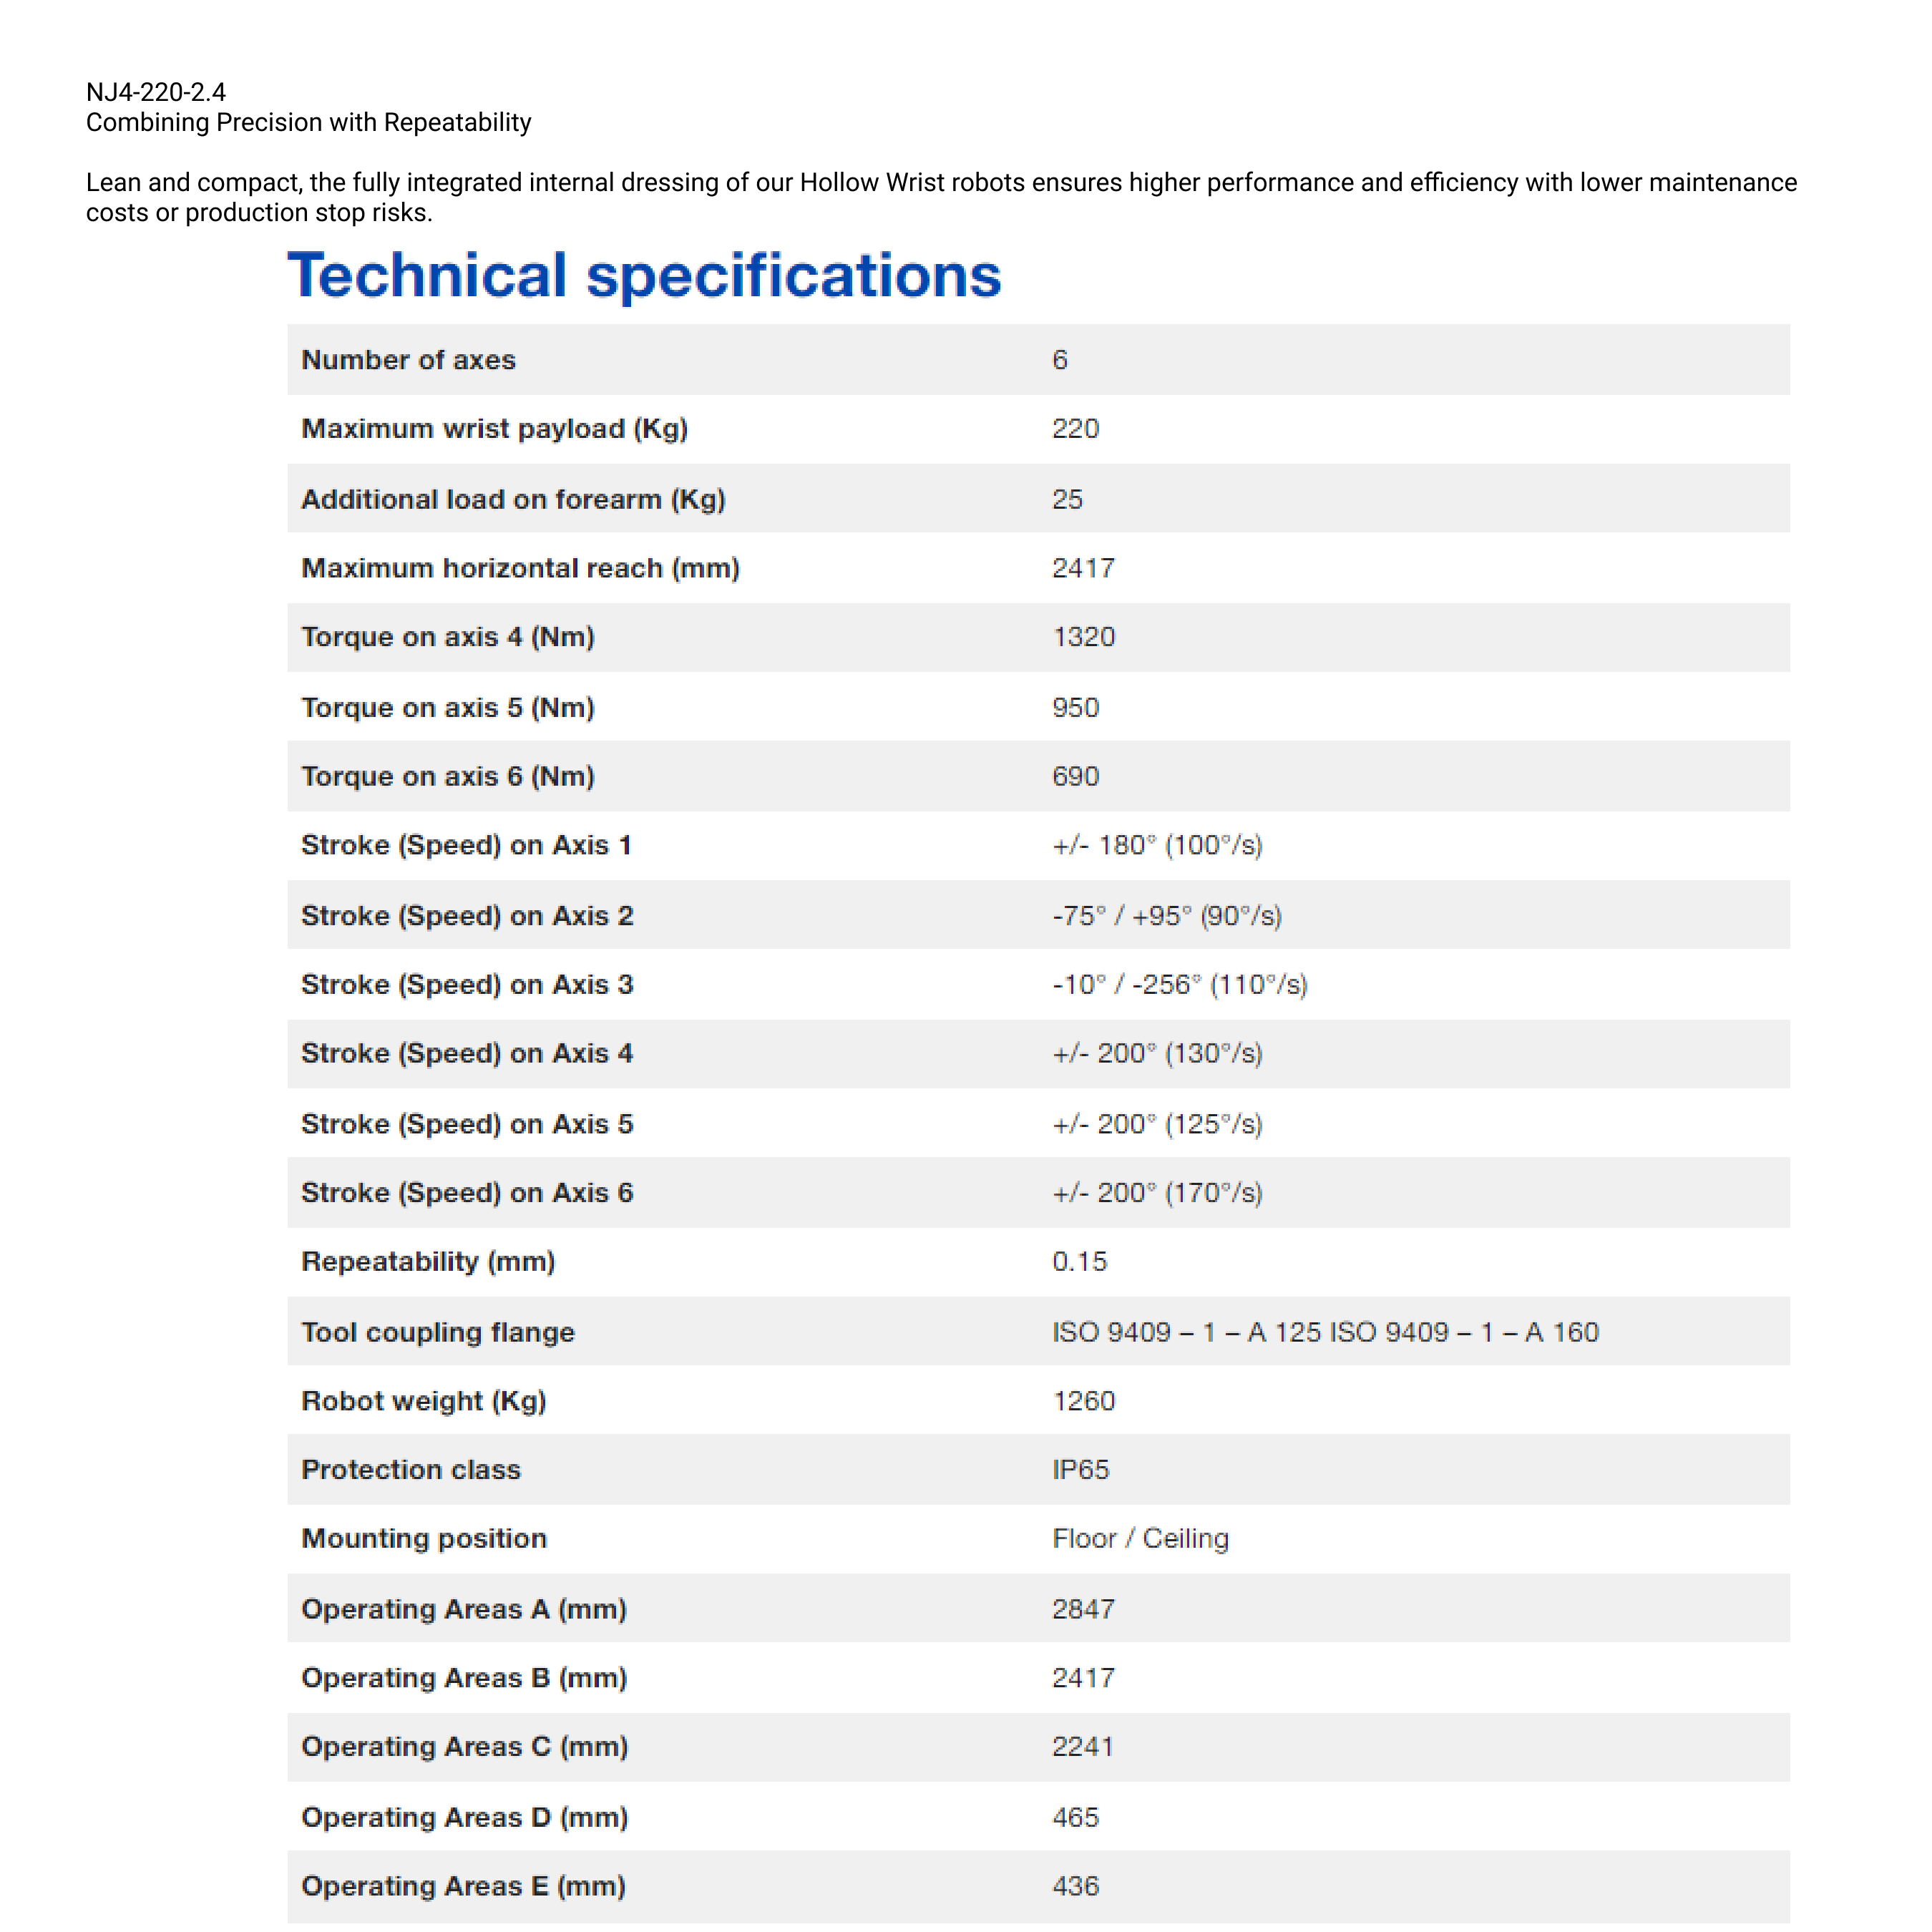Click the Operating Areas E value 436
This screenshot has height=1932, width=1932.
[1075, 1886]
